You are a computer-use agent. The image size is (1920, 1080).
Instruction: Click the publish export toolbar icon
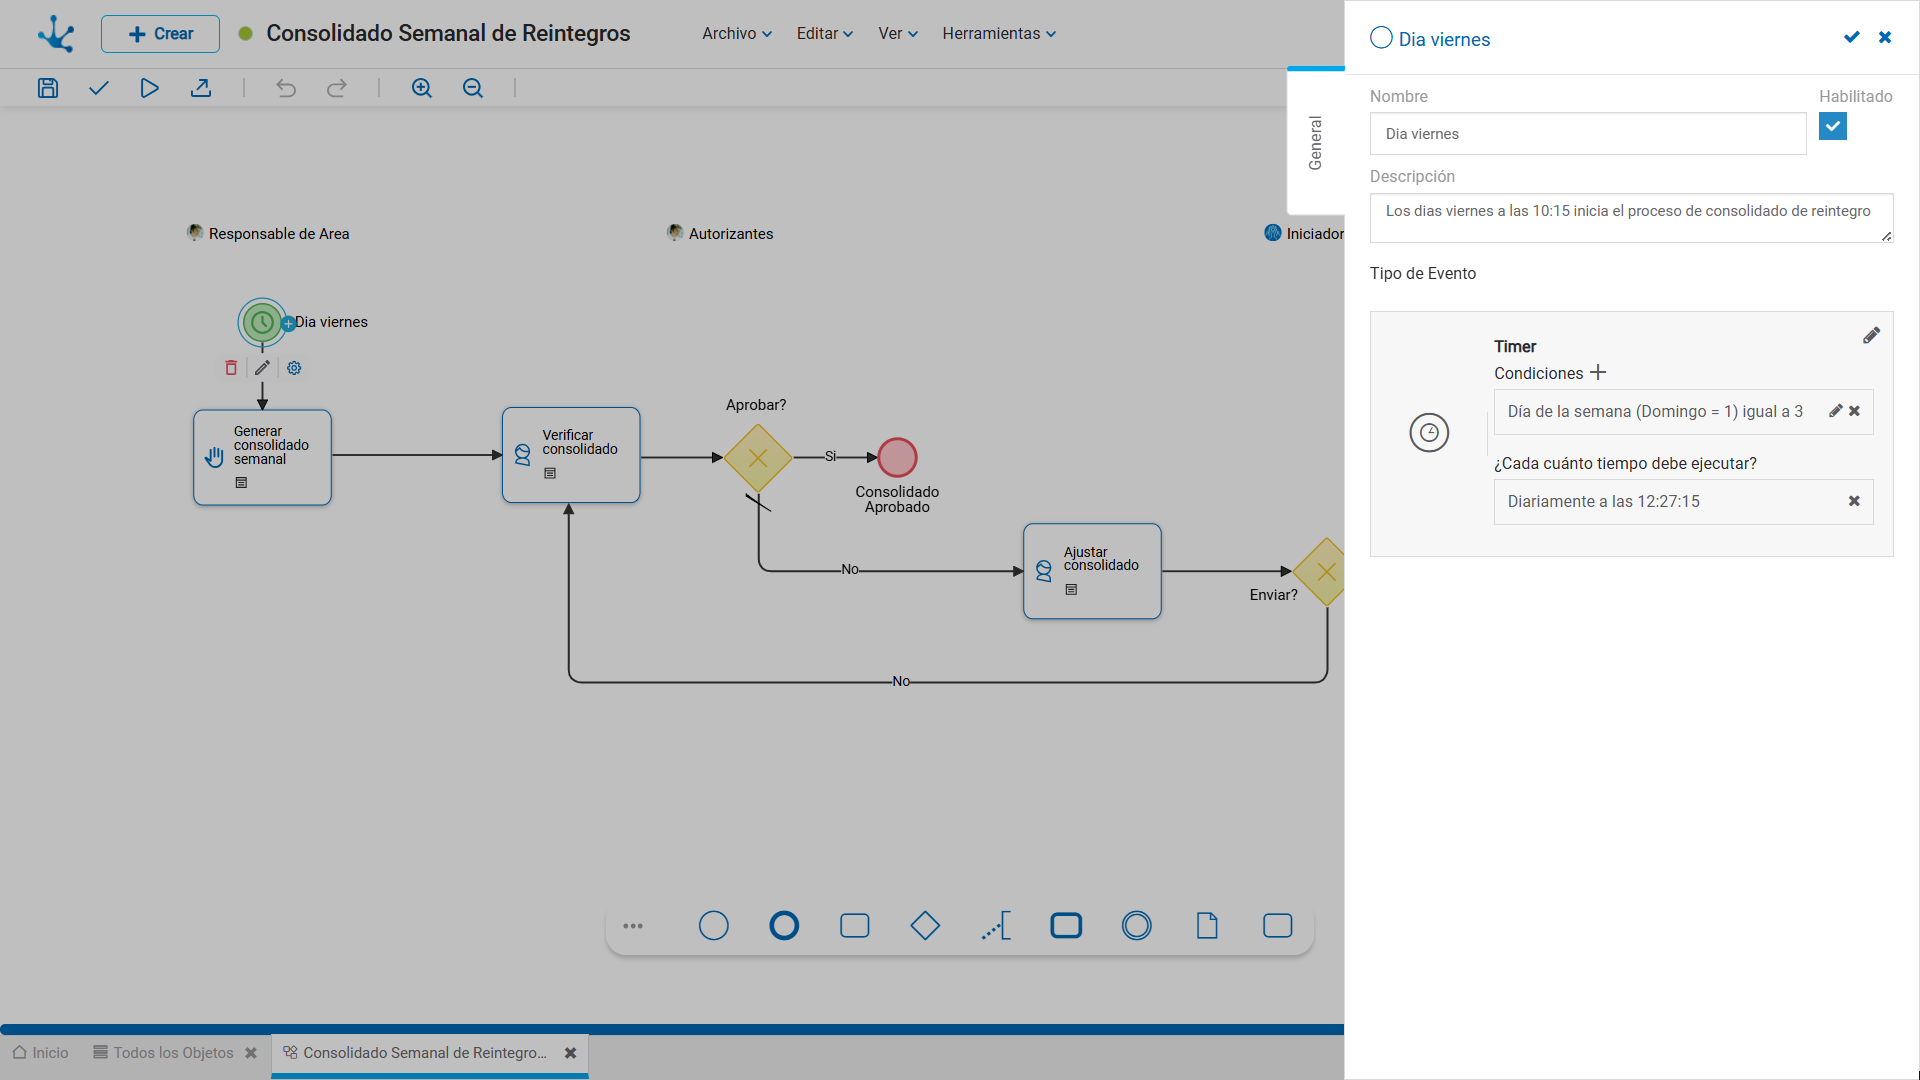pos(201,88)
